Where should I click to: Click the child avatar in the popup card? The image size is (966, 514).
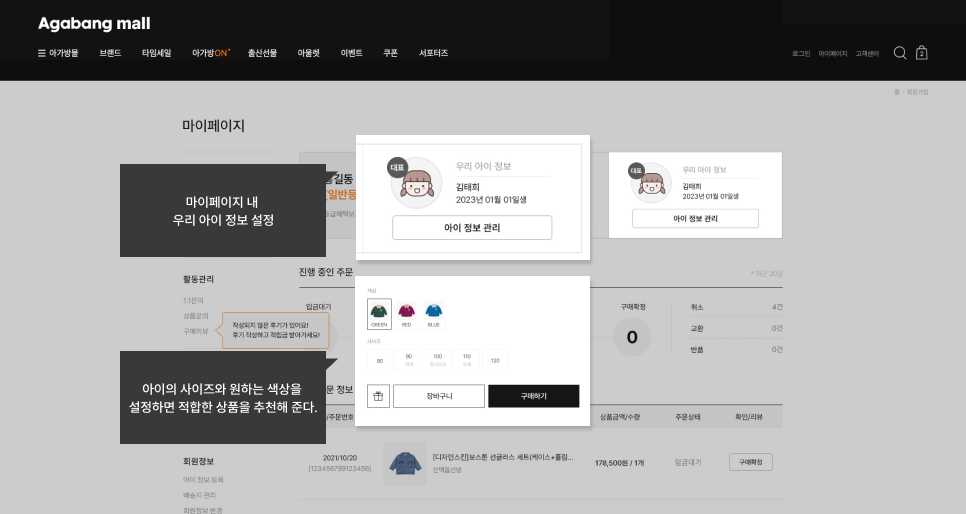tap(416, 183)
